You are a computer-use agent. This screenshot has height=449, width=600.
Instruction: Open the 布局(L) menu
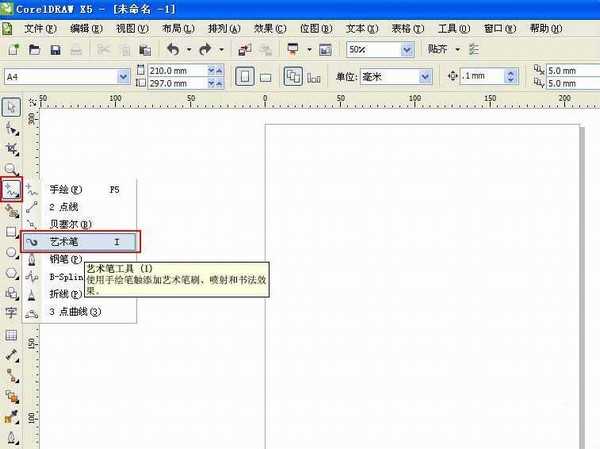pyautogui.click(x=178, y=29)
